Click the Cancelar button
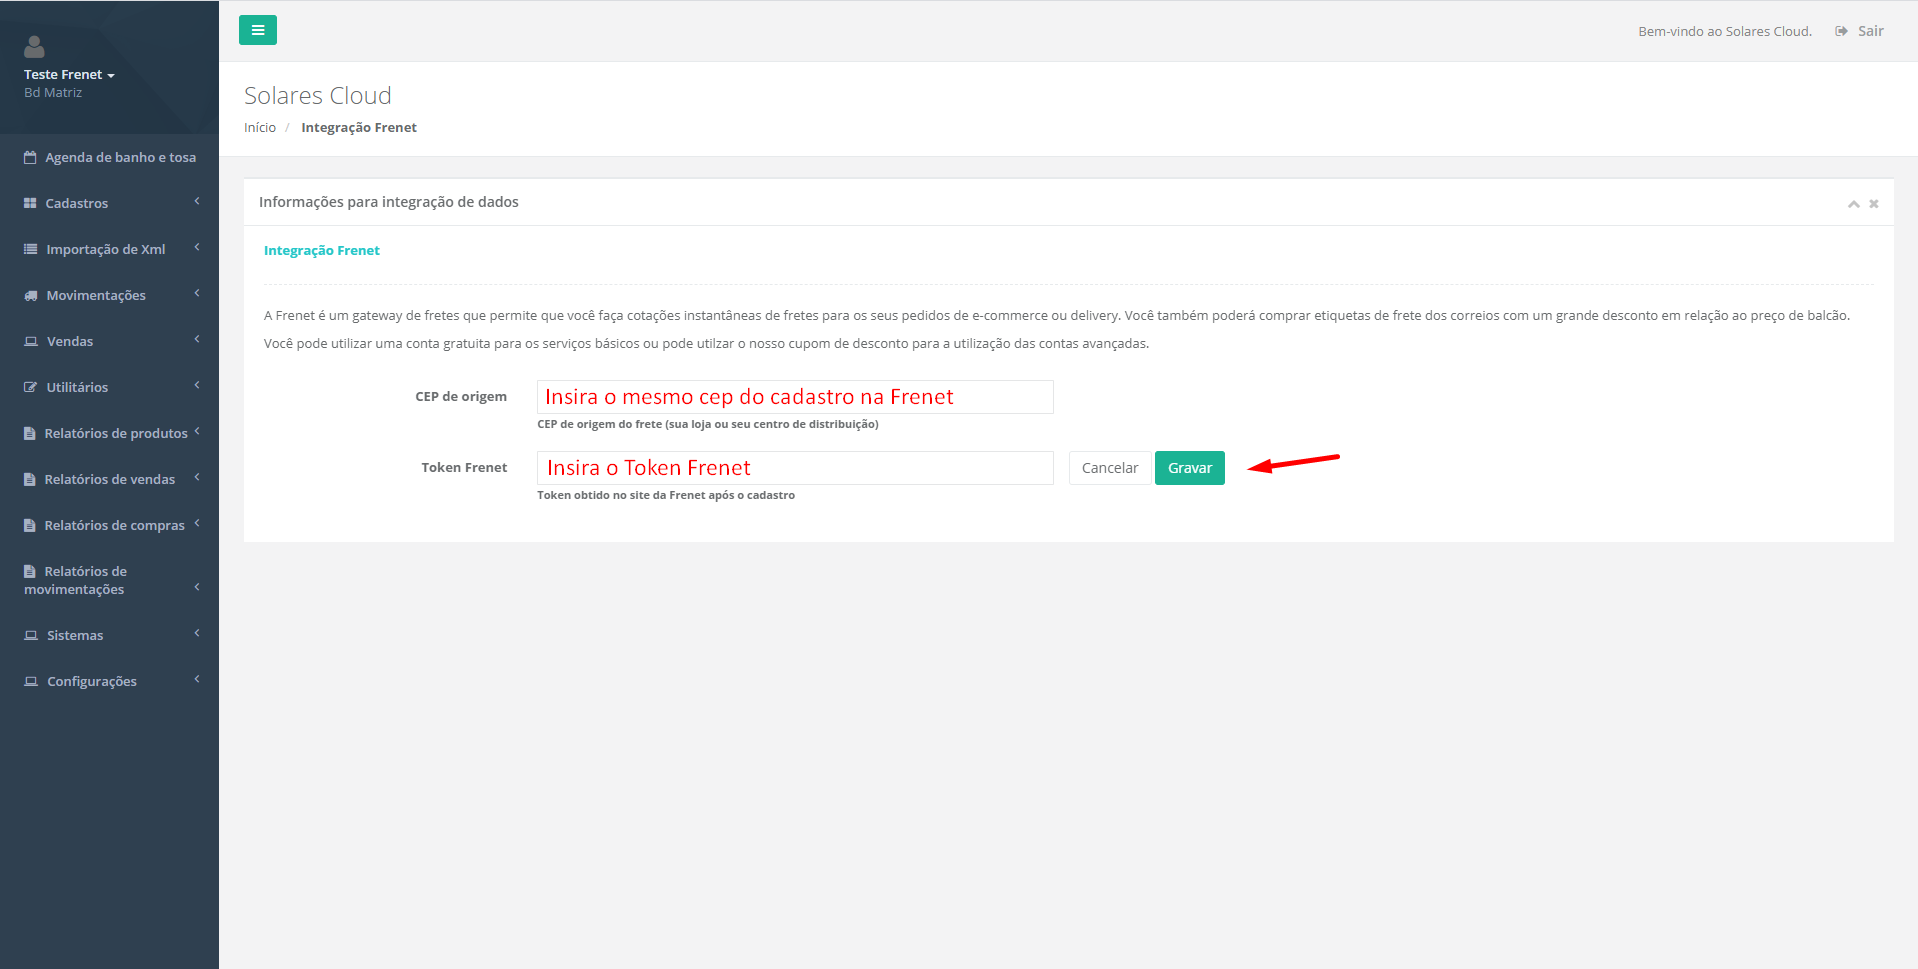Screen dimensions: 1918x969 point(1109,468)
